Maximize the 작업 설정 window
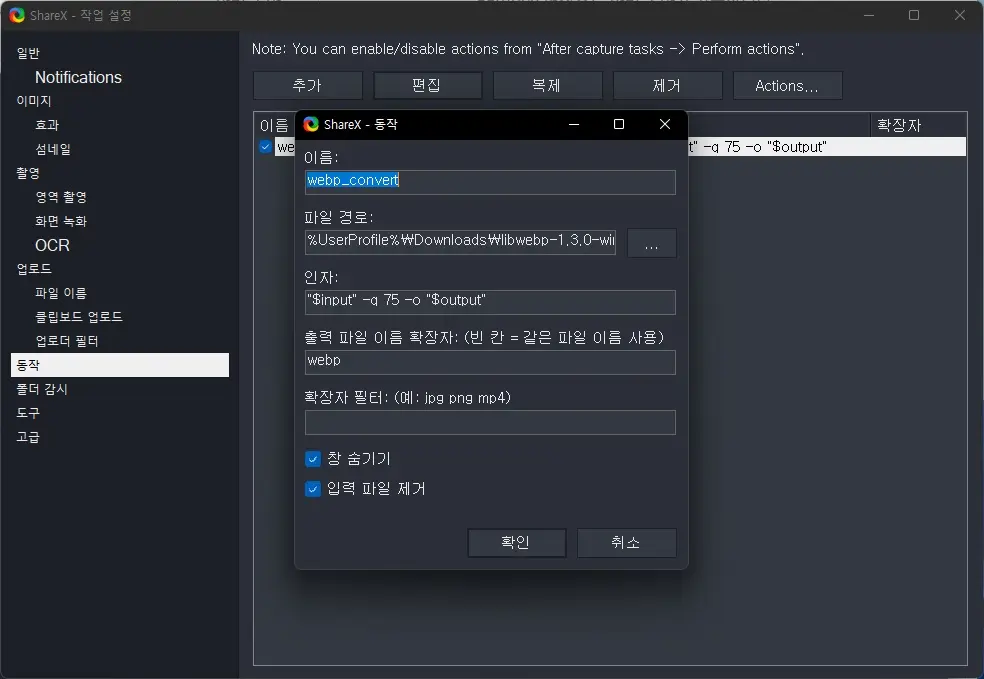Image resolution: width=984 pixels, height=679 pixels. 914,15
